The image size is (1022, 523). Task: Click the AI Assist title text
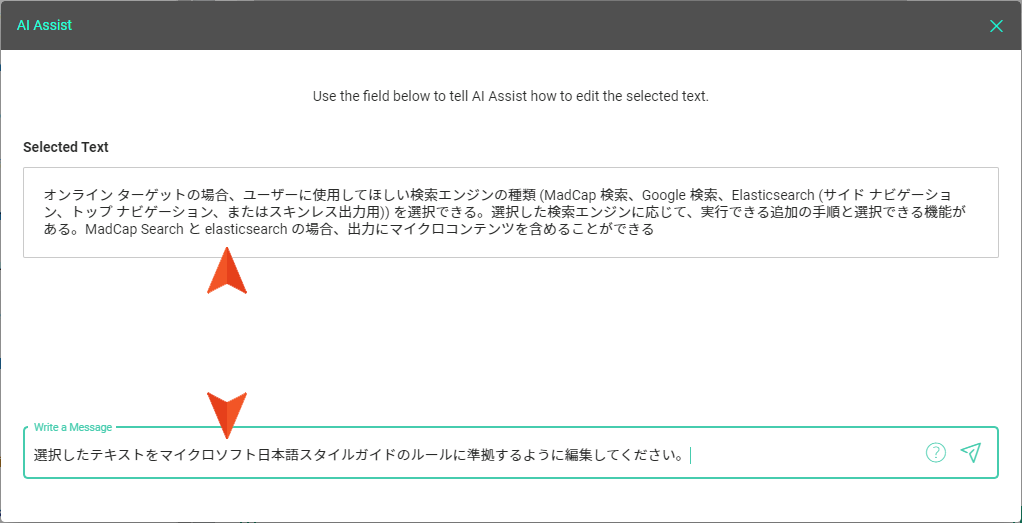[x=44, y=25]
